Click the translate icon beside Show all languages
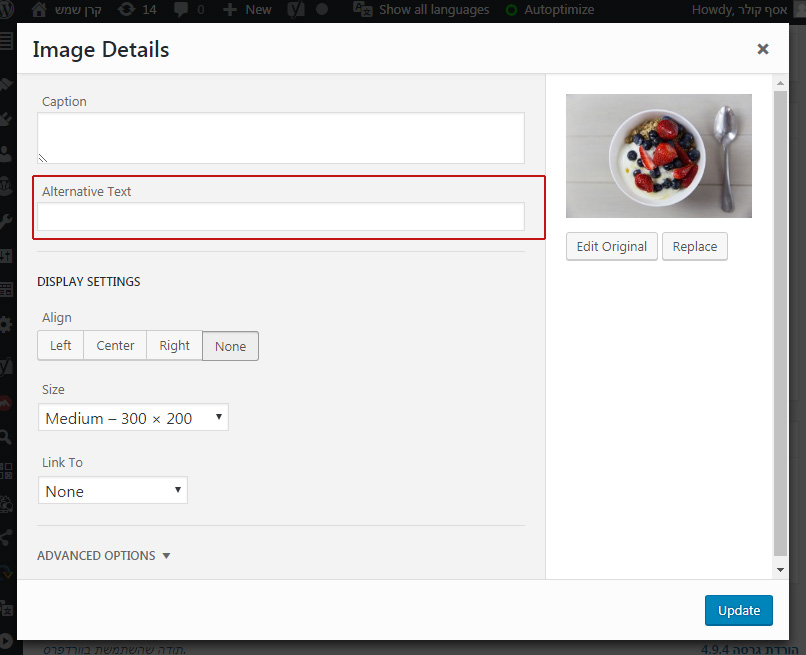Image resolution: width=806 pixels, height=655 pixels. 362,9
